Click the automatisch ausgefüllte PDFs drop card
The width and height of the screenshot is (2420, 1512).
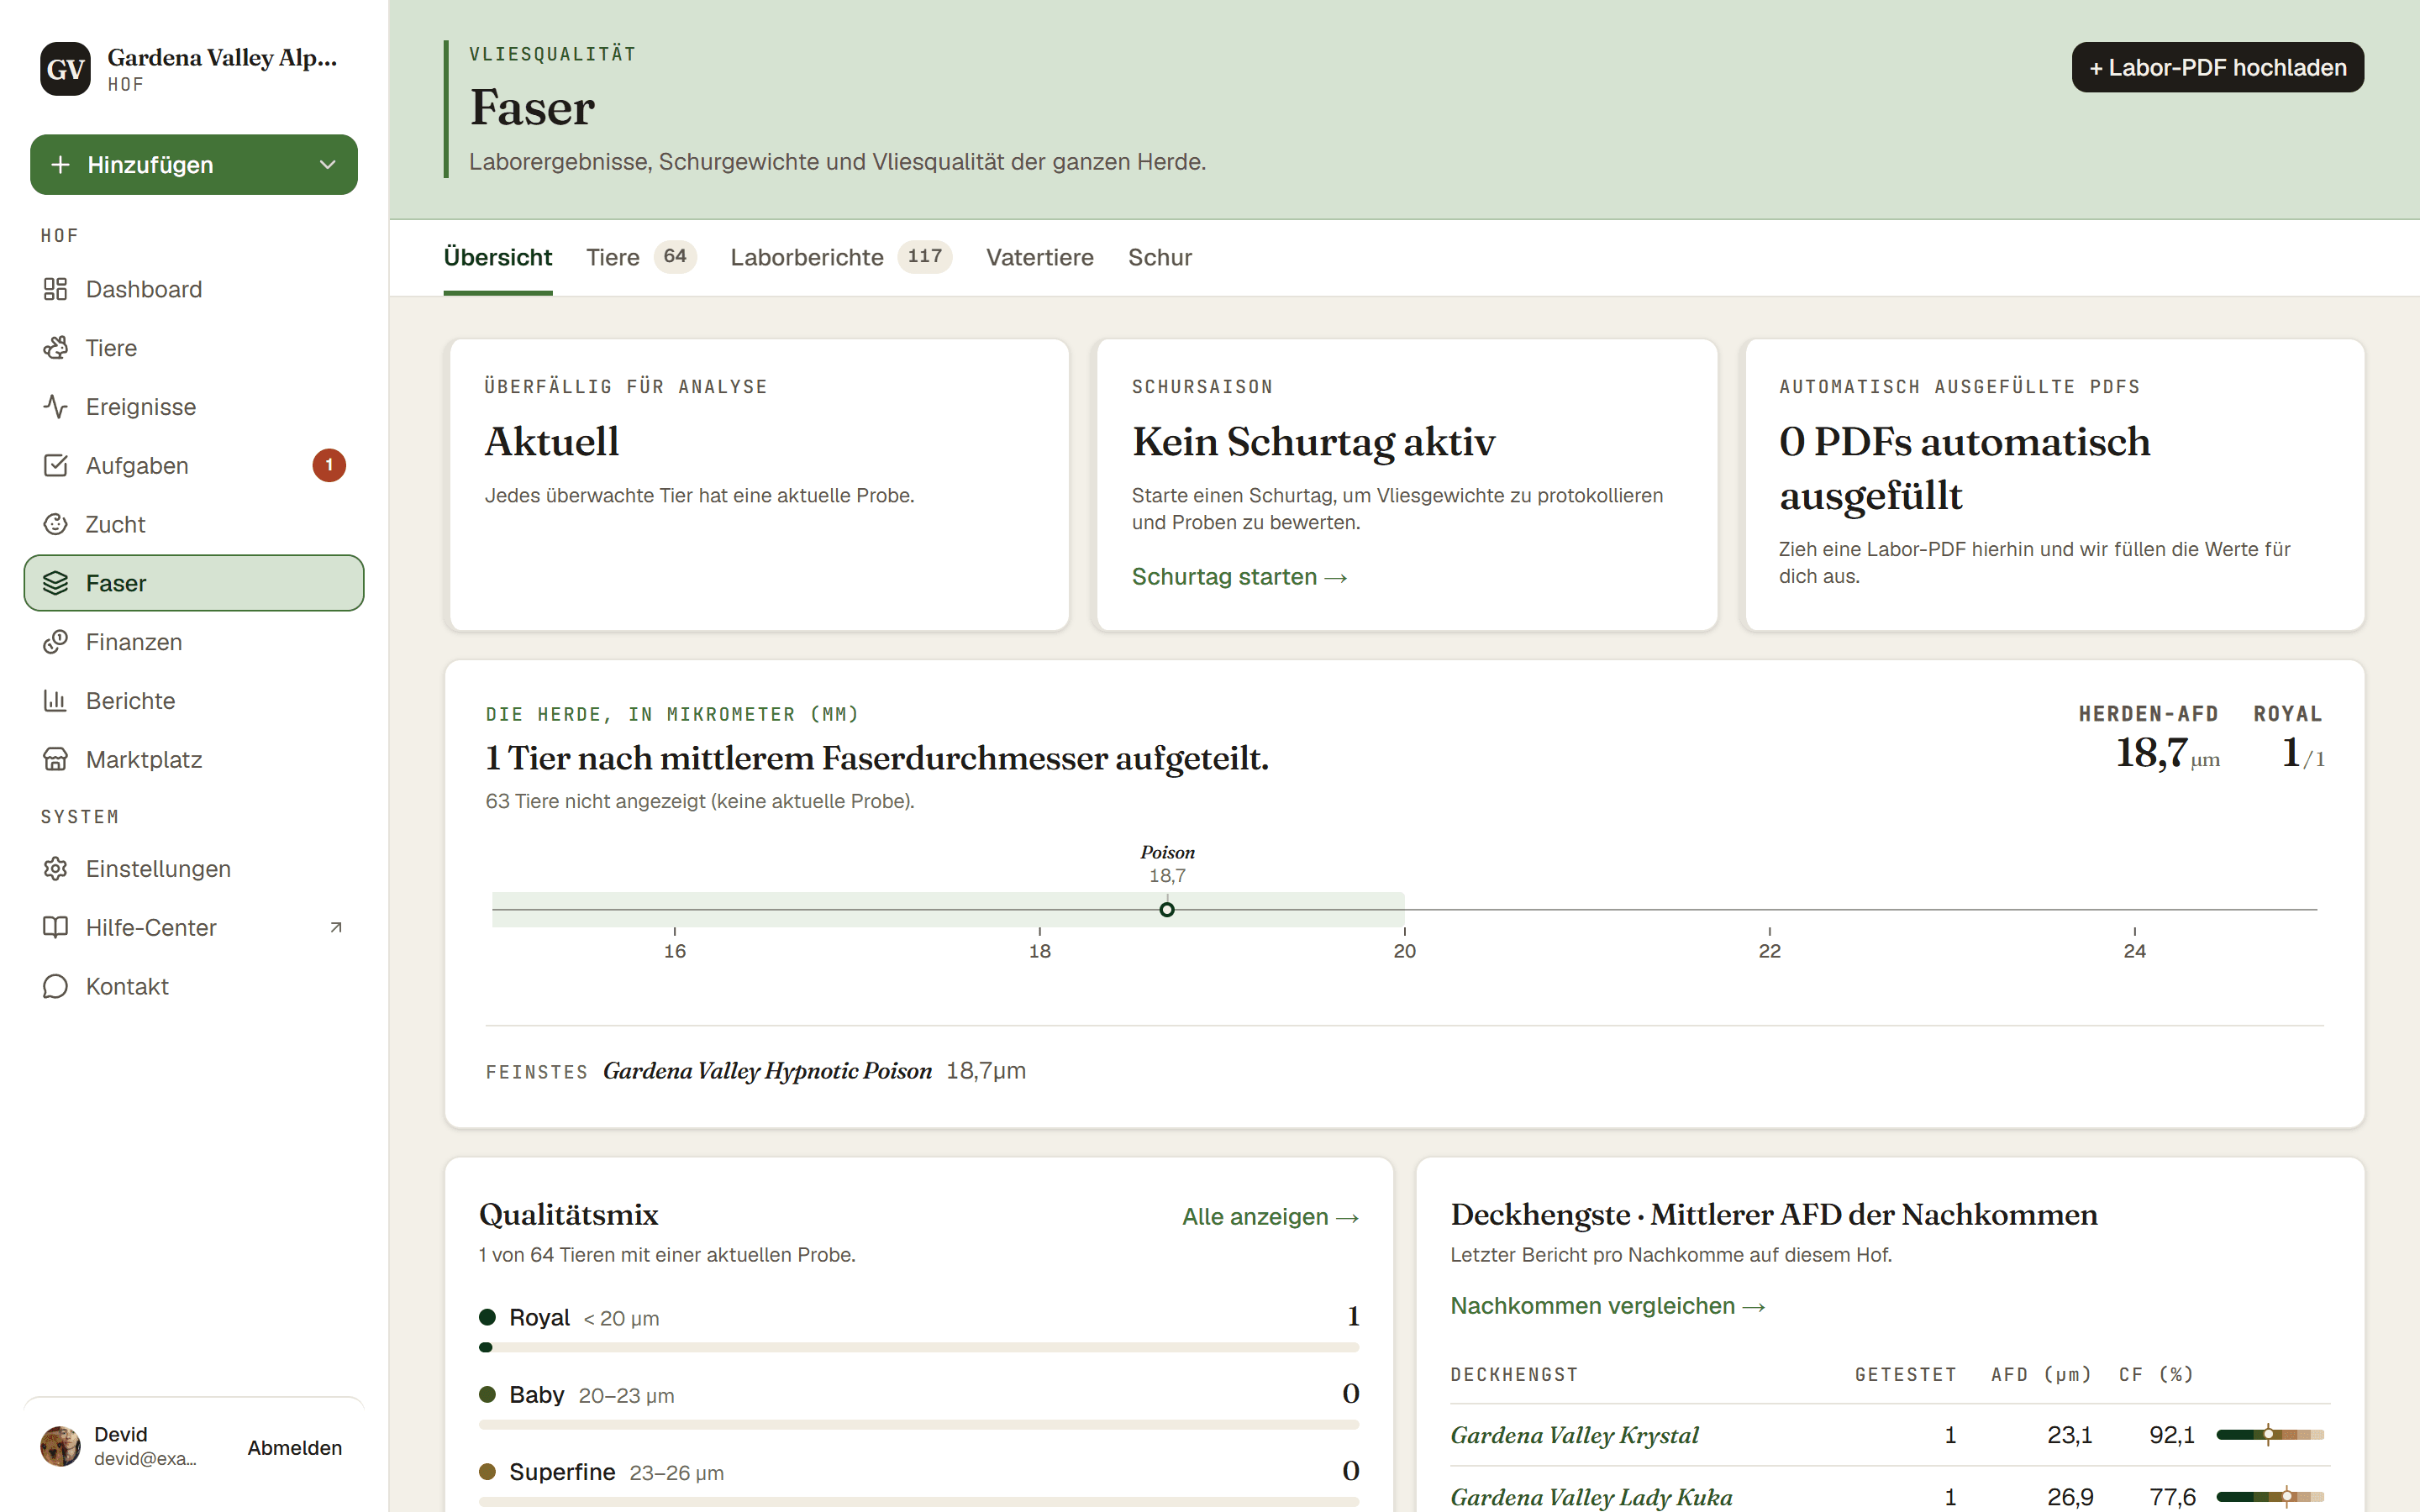tap(2054, 485)
